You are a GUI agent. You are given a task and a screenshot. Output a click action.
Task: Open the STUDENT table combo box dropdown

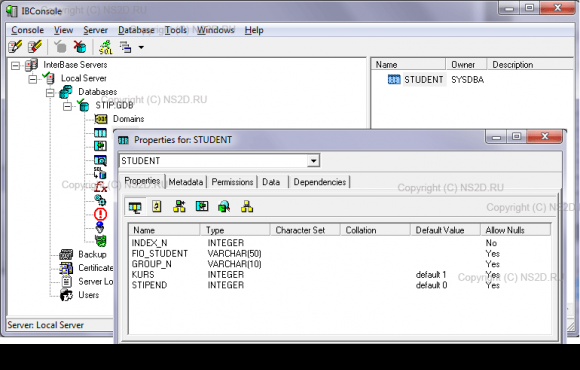(313, 161)
